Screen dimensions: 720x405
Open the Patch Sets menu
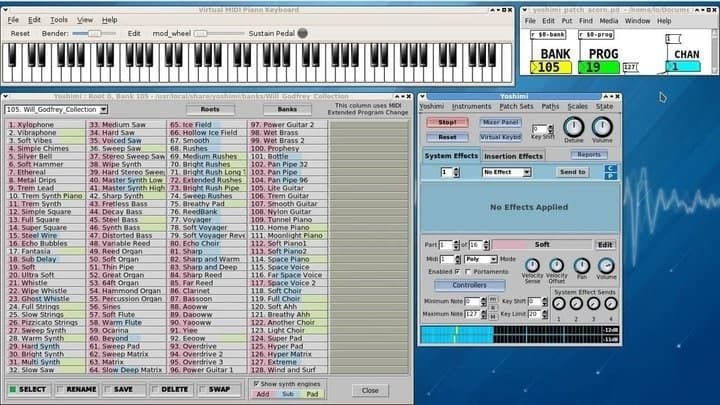[x=516, y=106]
